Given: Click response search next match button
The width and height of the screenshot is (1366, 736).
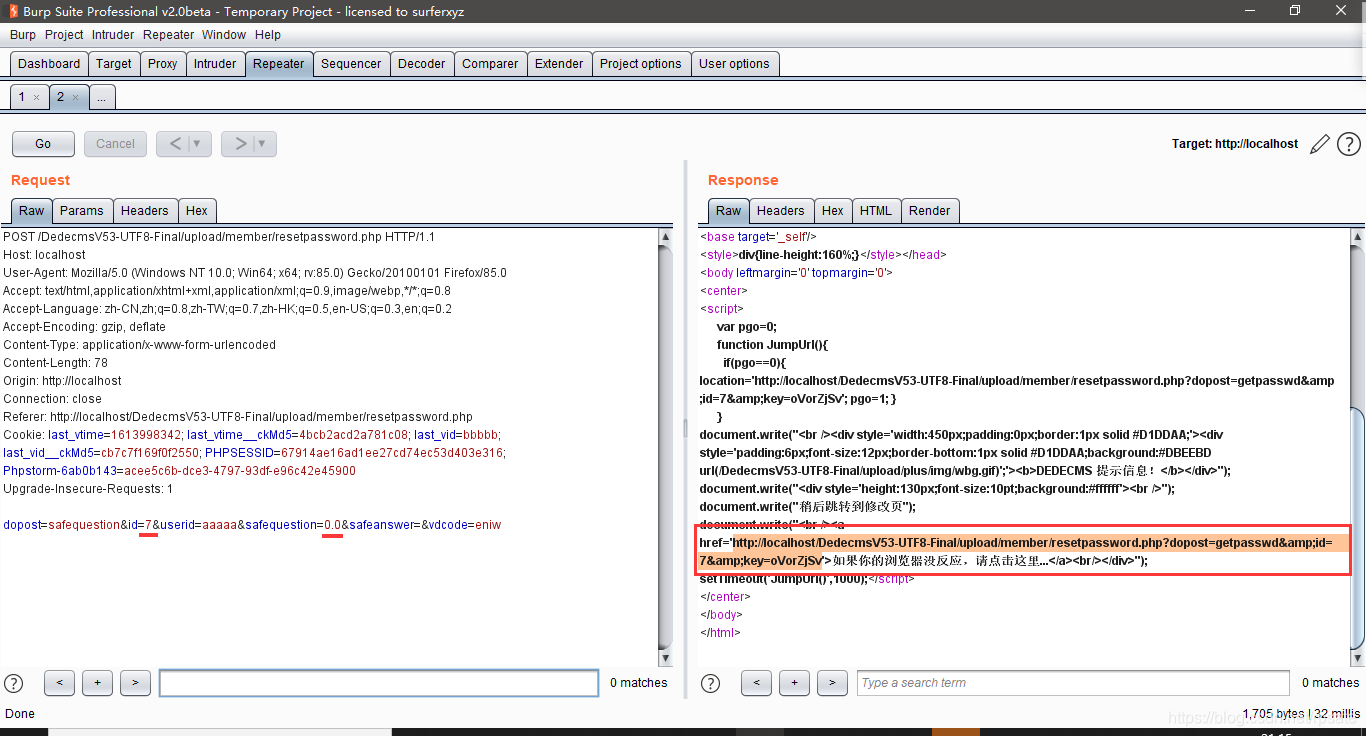Looking at the screenshot, I should tap(832, 683).
